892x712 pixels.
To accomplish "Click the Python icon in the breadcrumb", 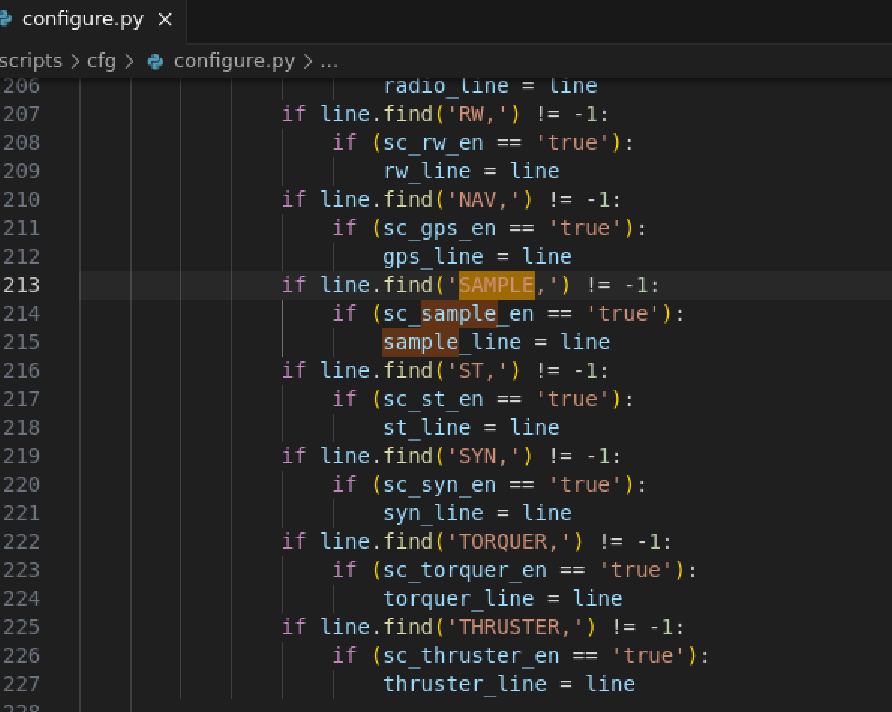I will pyautogui.click(x=155, y=61).
